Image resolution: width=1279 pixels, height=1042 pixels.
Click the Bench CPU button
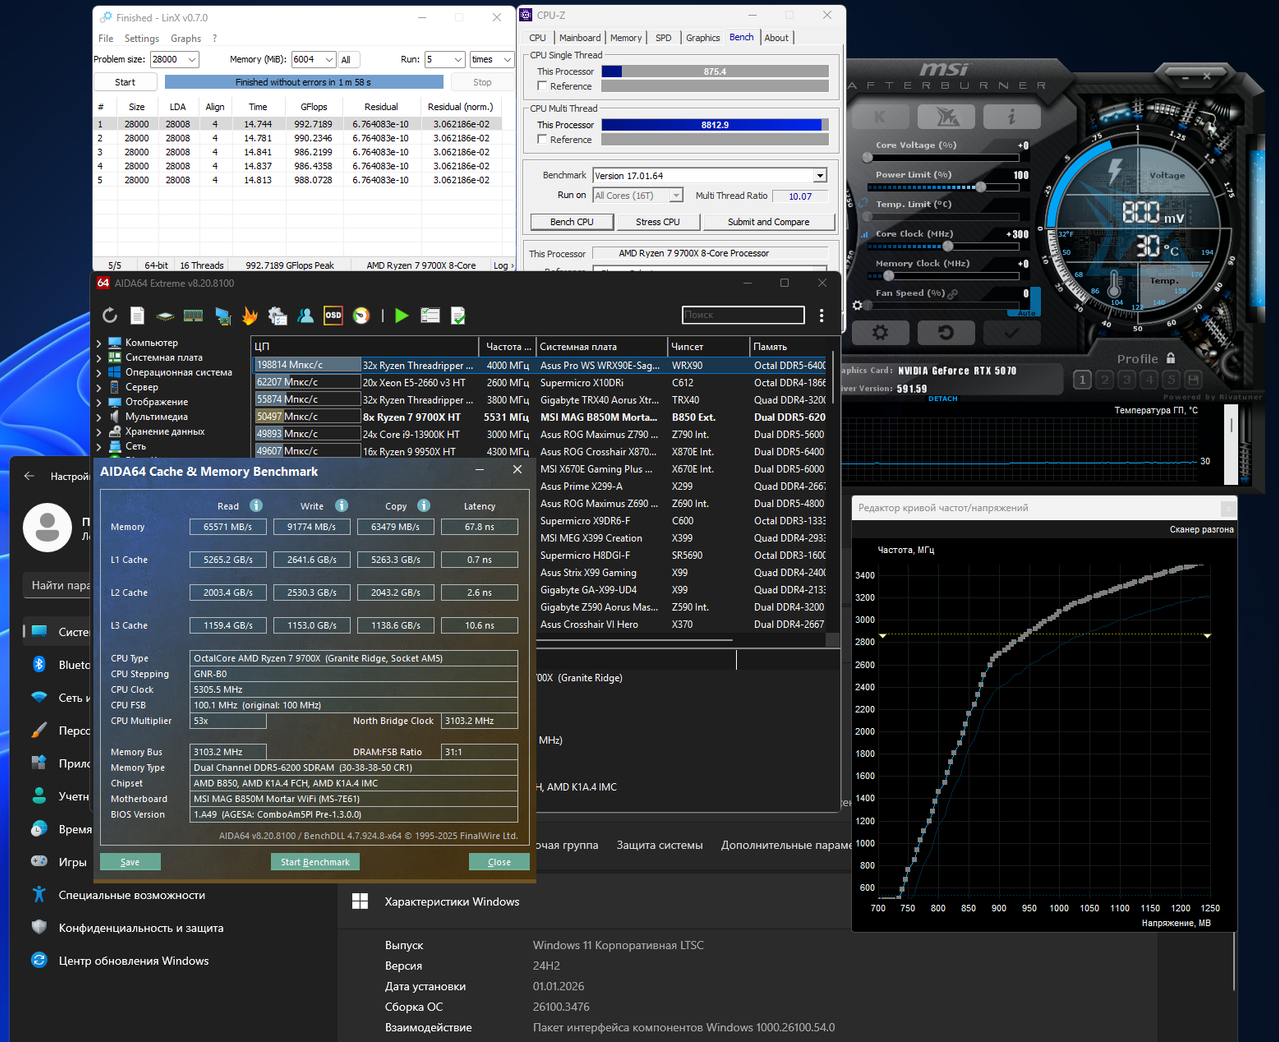[572, 222]
